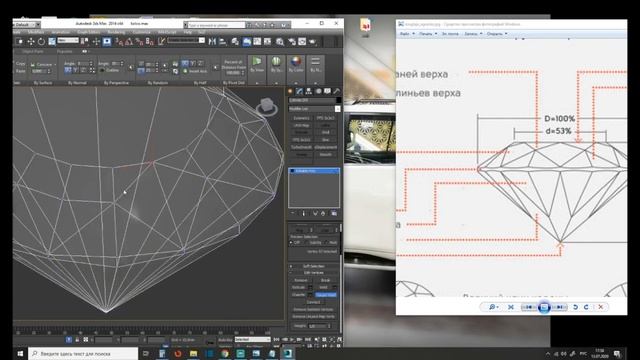Toggle the Percent Snap icon
The image size is (640, 360).
click(x=139, y=42)
